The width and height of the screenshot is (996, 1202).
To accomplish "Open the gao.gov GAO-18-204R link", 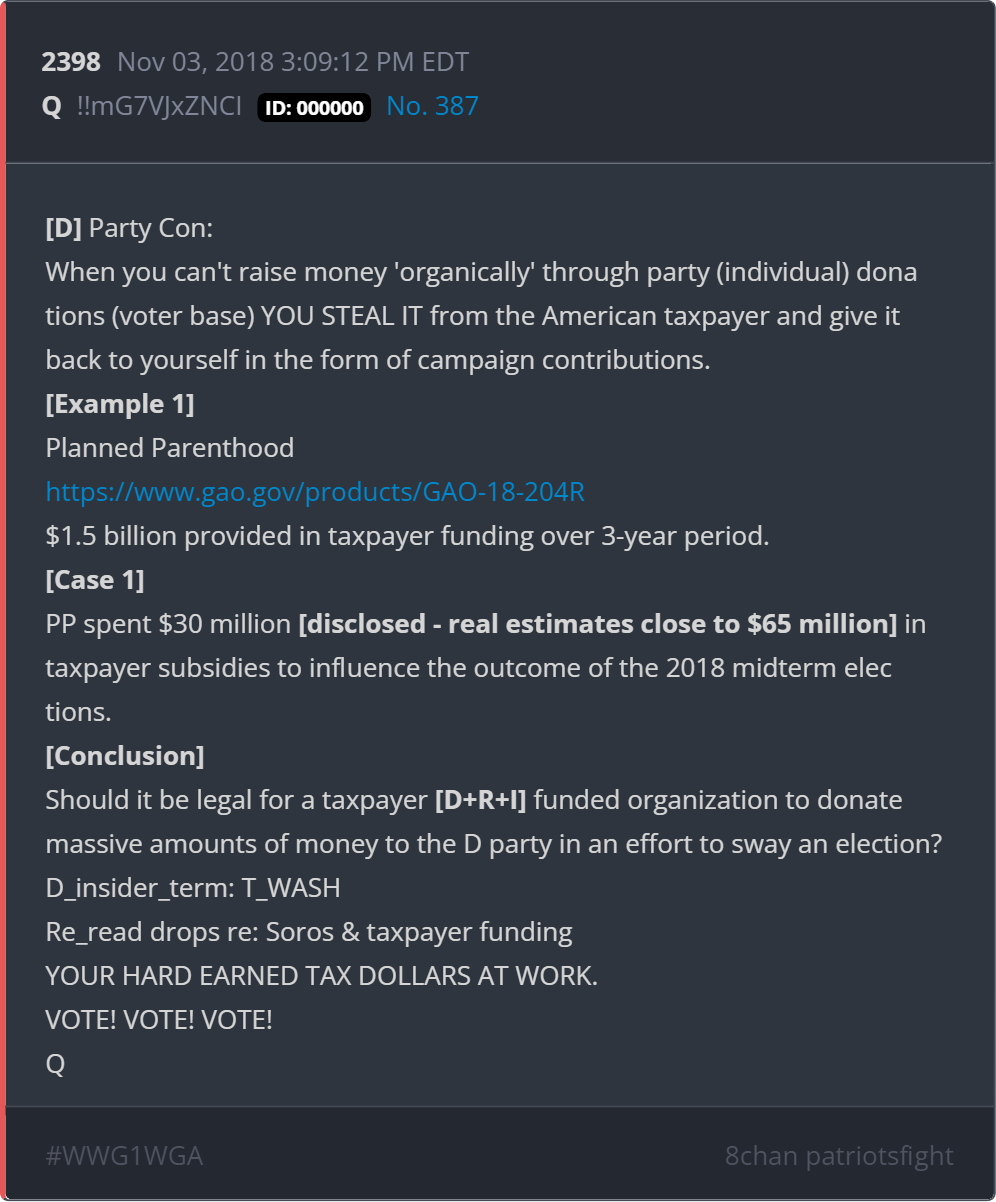I will pos(315,492).
